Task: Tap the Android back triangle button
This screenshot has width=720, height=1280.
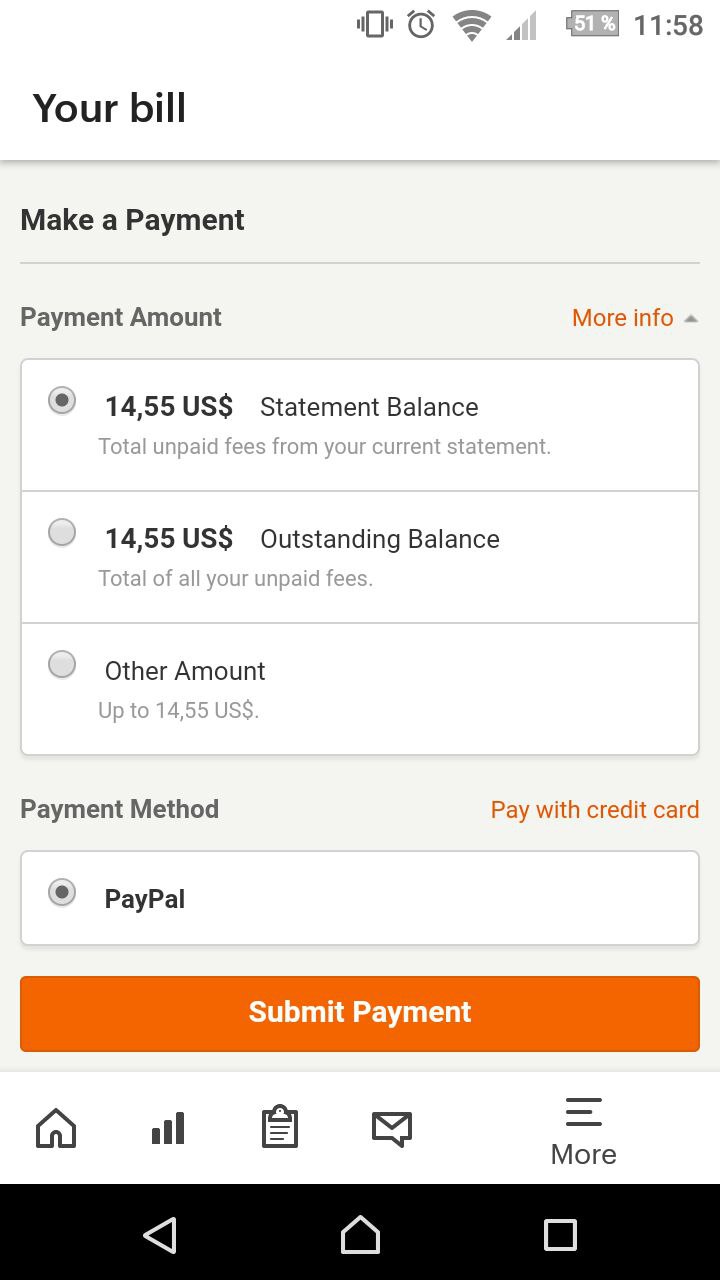Action: coord(160,1235)
